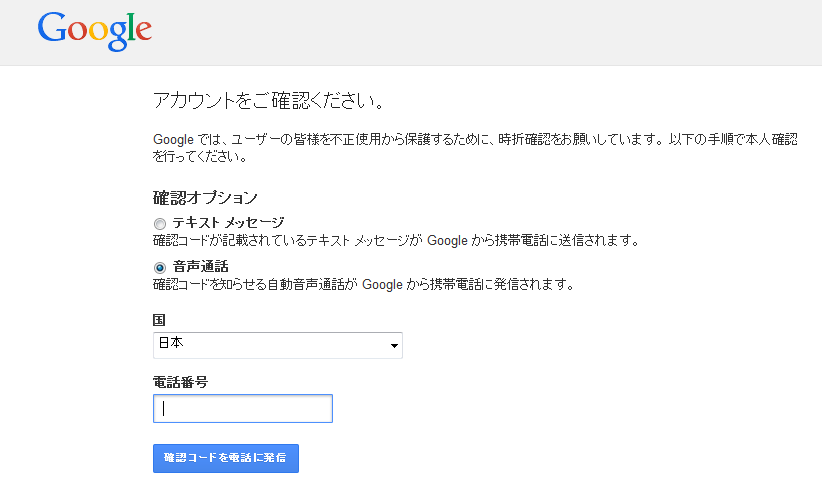Select the テキスト メッセージ radio button
The height and width of the screenshot is (492, 822).
[x=160, y=224]
